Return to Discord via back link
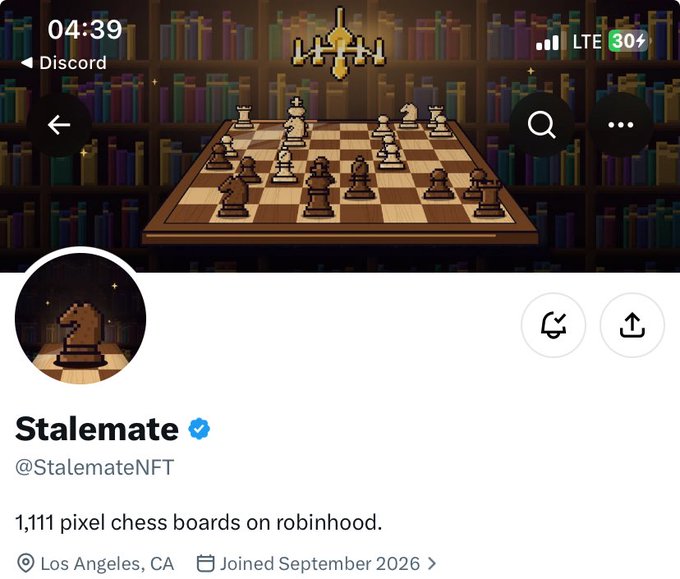Viewport: 680px width, 579px height. (63, 63)
